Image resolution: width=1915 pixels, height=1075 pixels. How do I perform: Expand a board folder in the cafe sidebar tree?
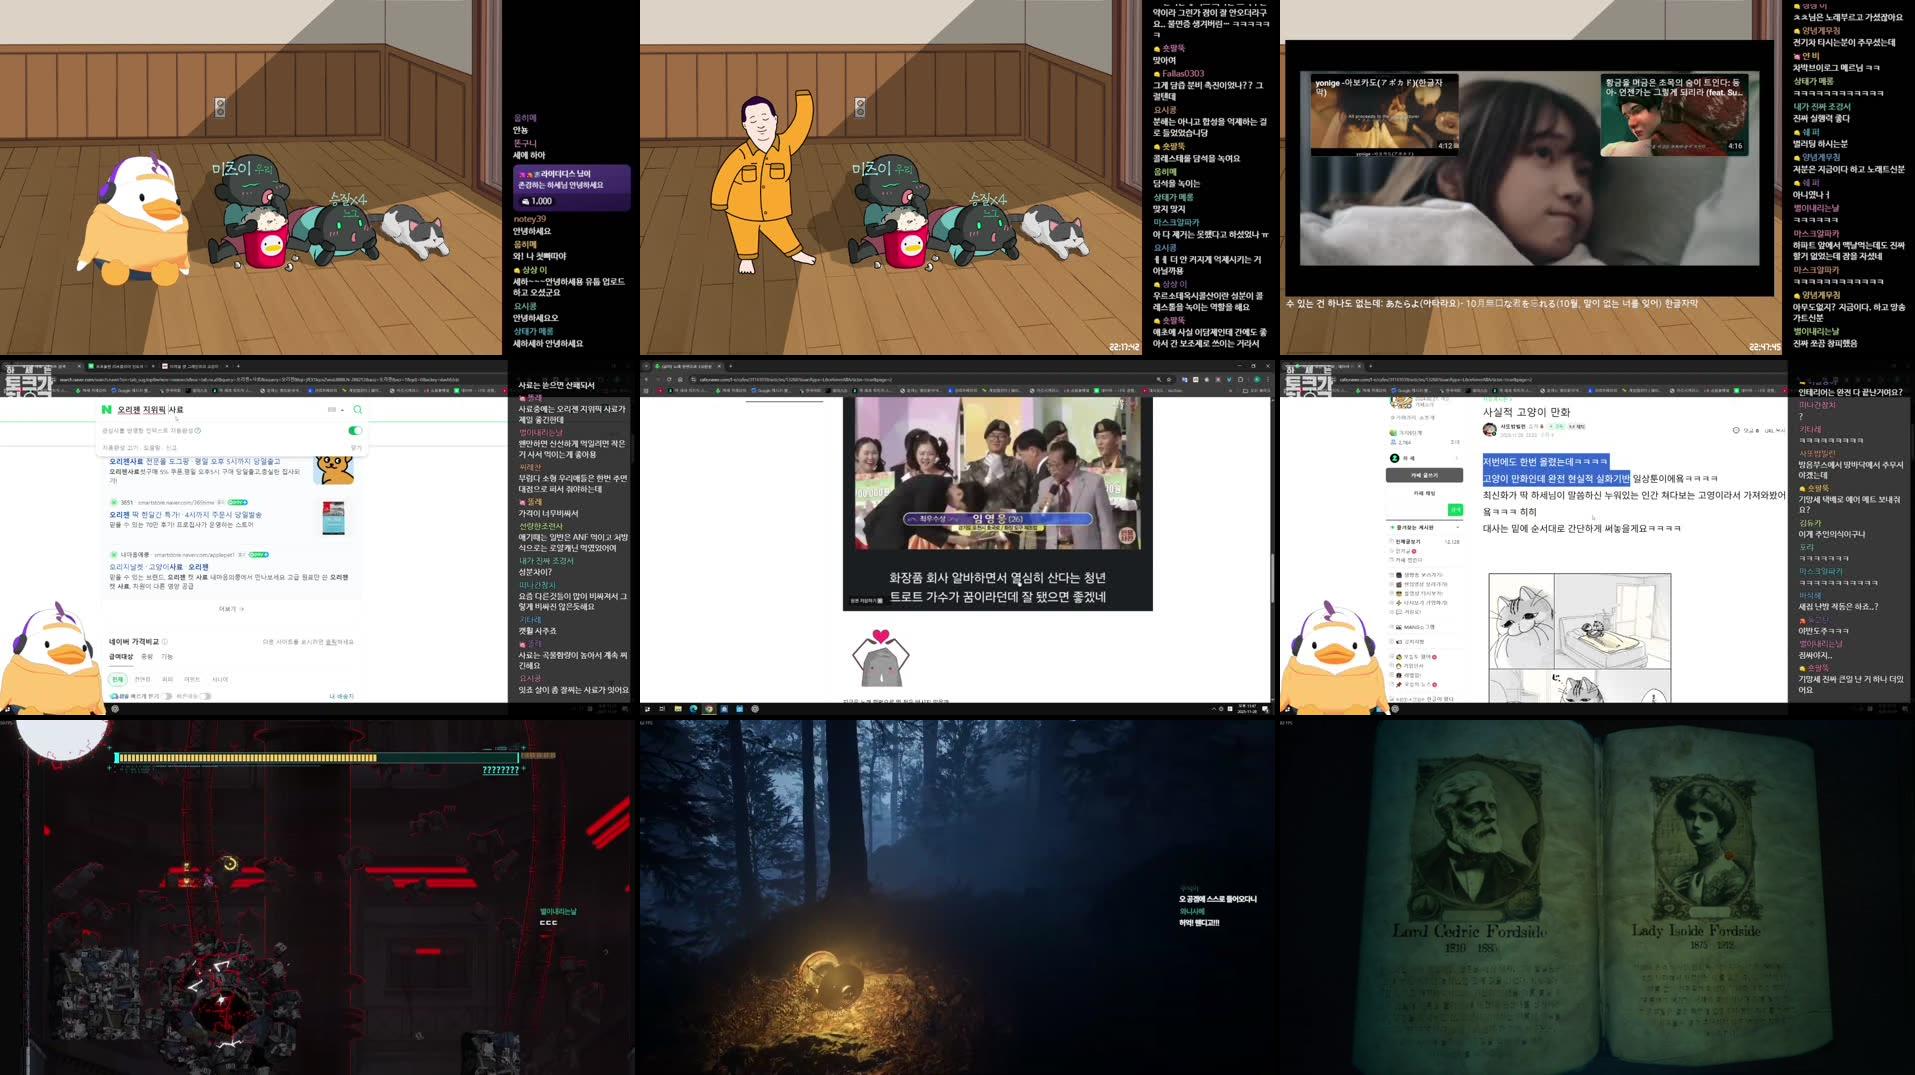pos(1392,575)
